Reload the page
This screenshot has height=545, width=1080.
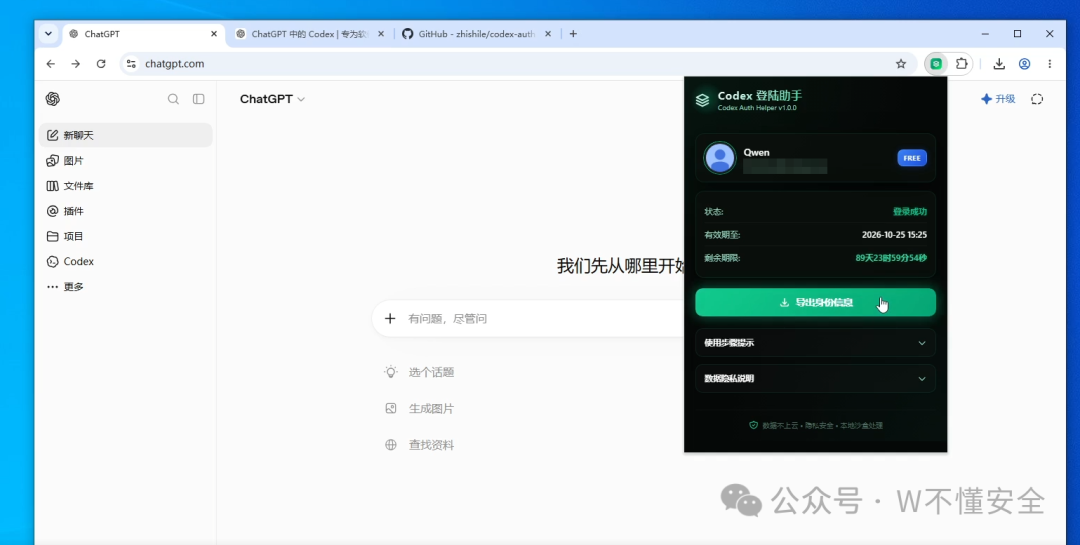(x=101, y=63)
